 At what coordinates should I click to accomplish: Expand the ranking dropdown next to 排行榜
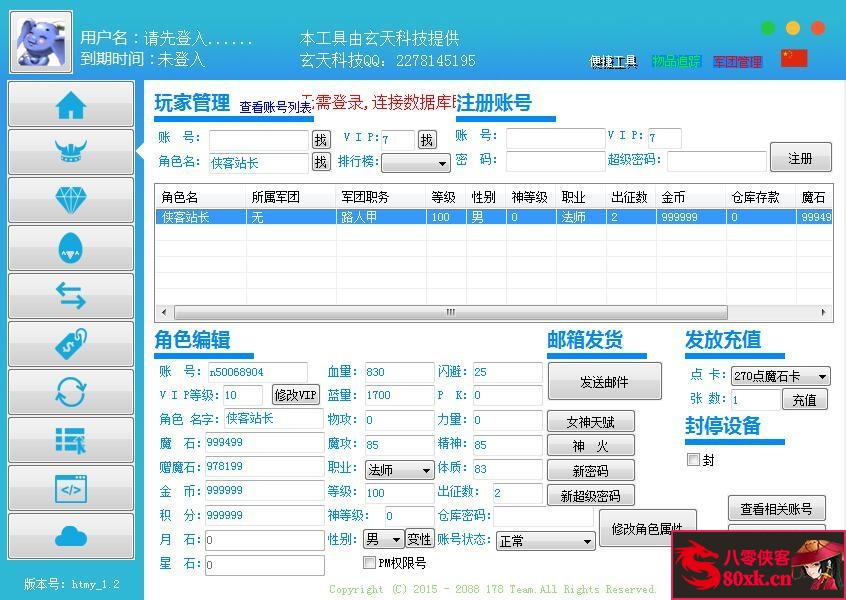point(415,163)
